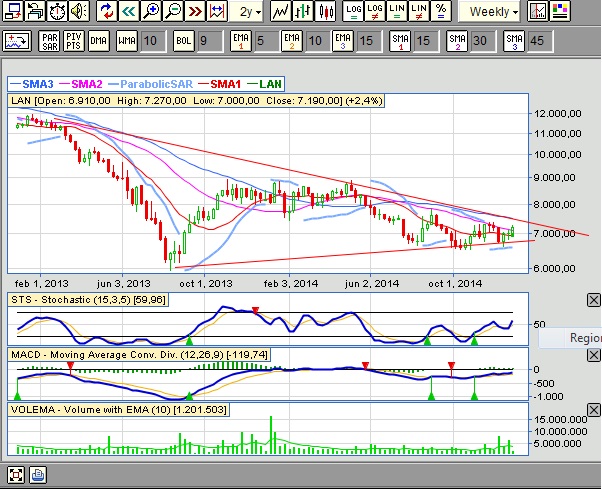
Task: Toggle the Parabolic SAR indicator button
Action: pos(50,41)
